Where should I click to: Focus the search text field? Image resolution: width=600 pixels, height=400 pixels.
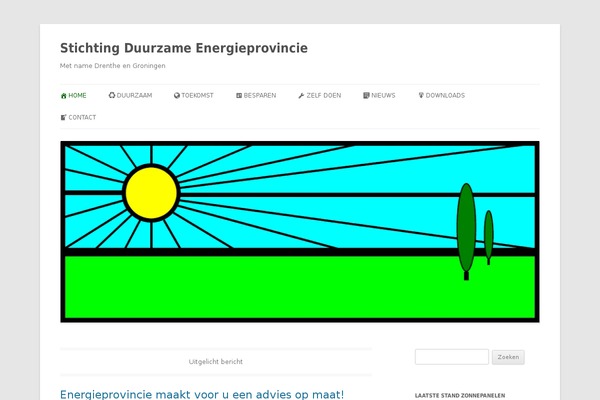pos(452,357)
